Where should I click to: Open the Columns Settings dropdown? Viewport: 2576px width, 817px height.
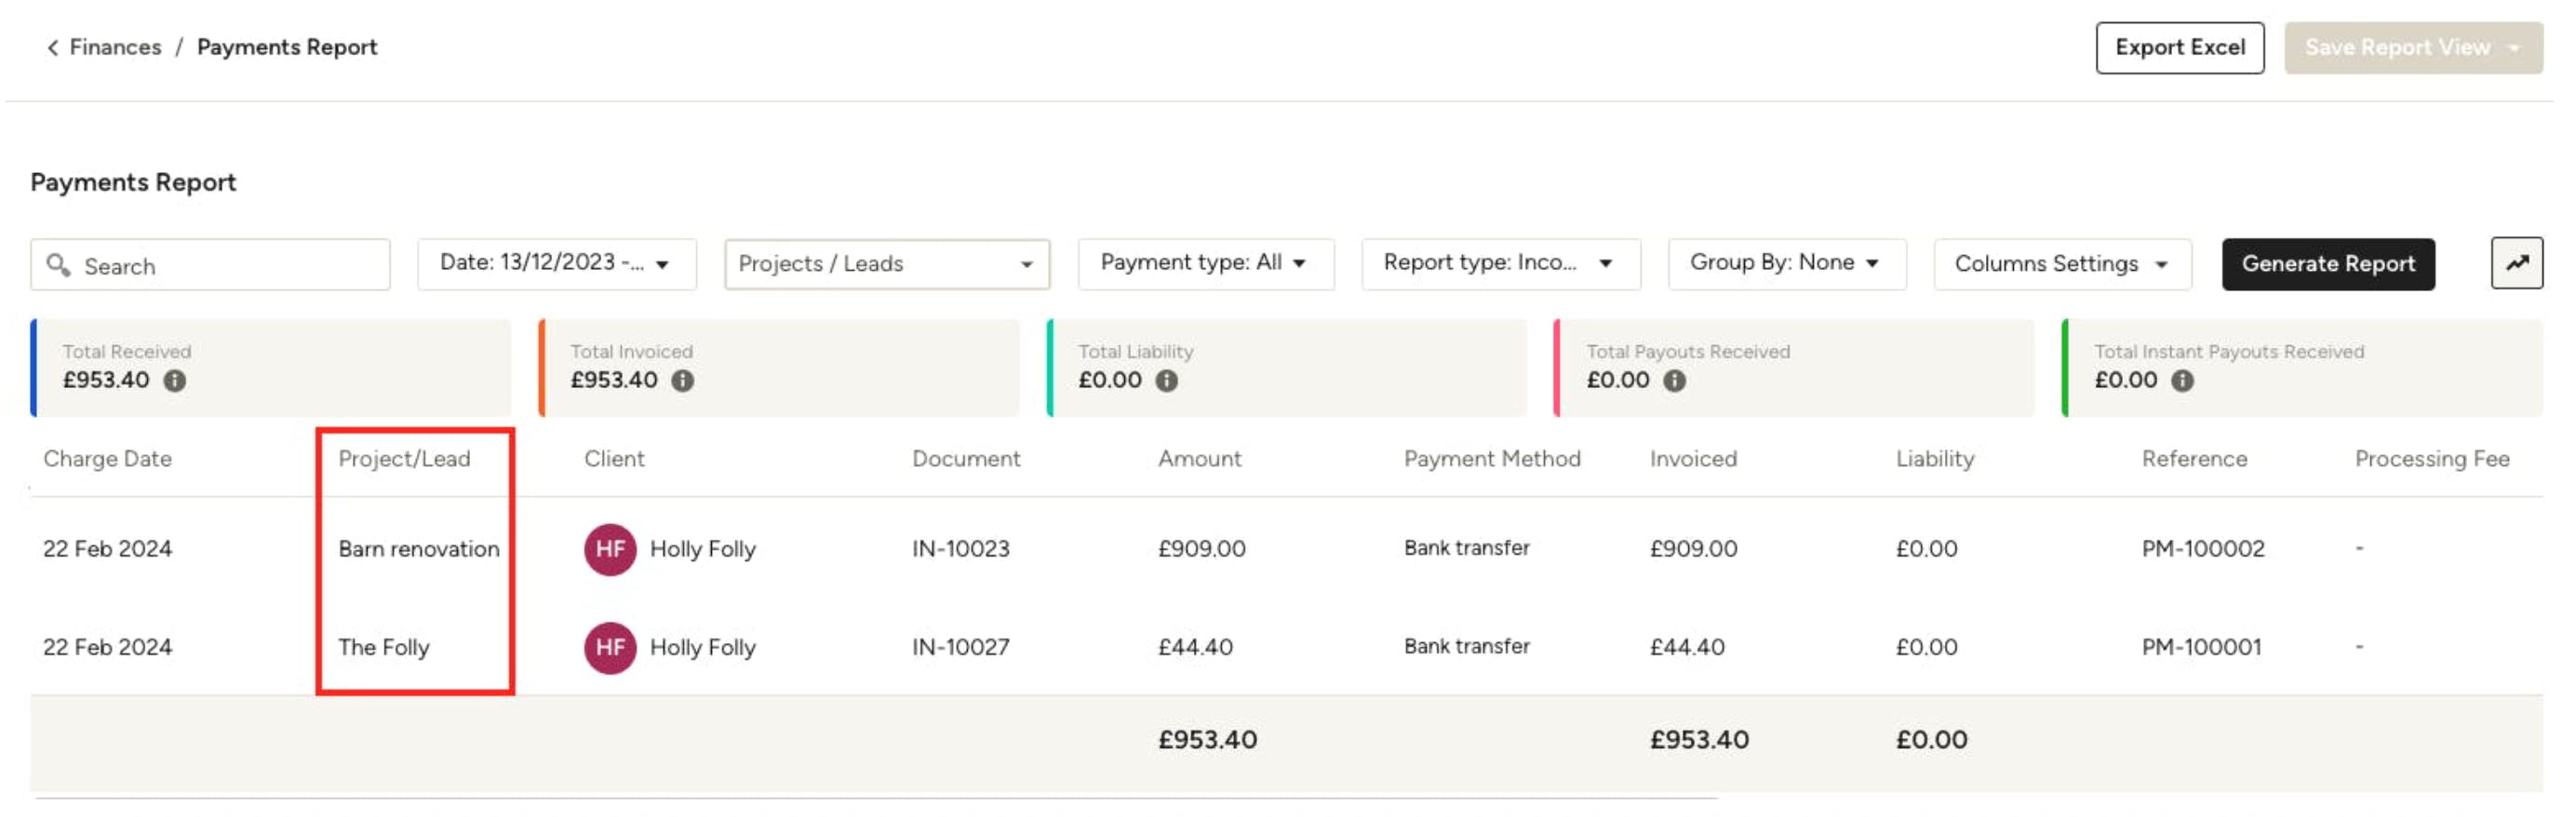2062,264
